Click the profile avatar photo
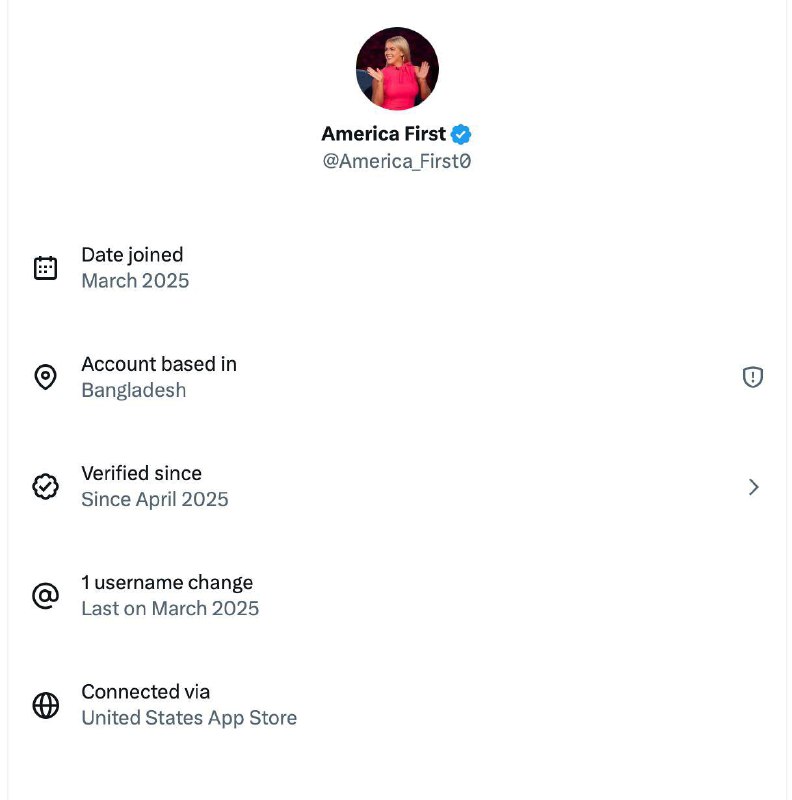Image resolution: width=792 pixels, height=800 pixels. click(x=397, y=69)
